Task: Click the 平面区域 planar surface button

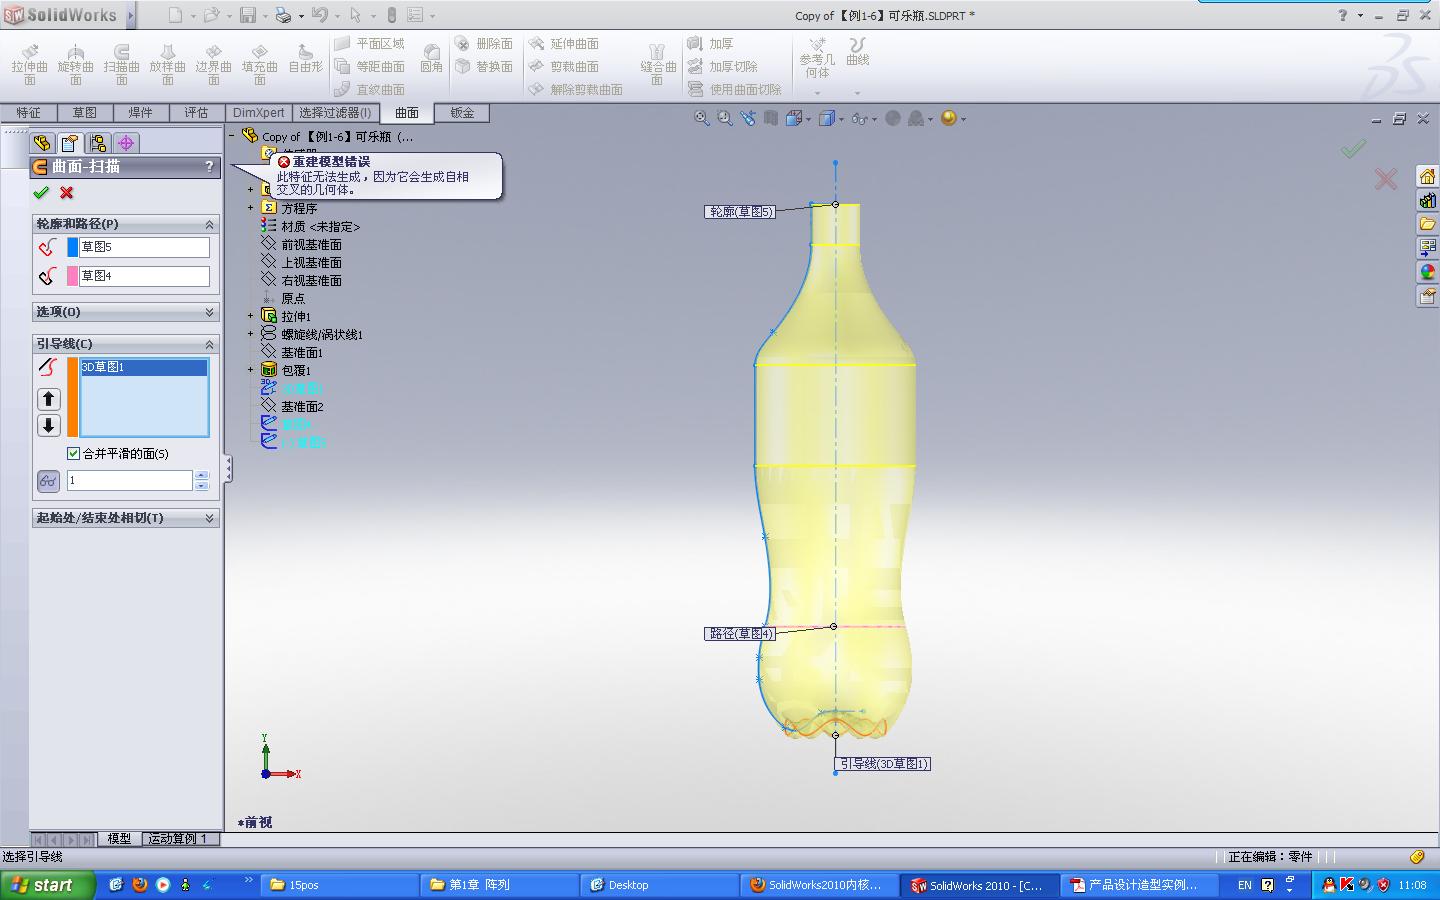Action: (x=369, y=43)
